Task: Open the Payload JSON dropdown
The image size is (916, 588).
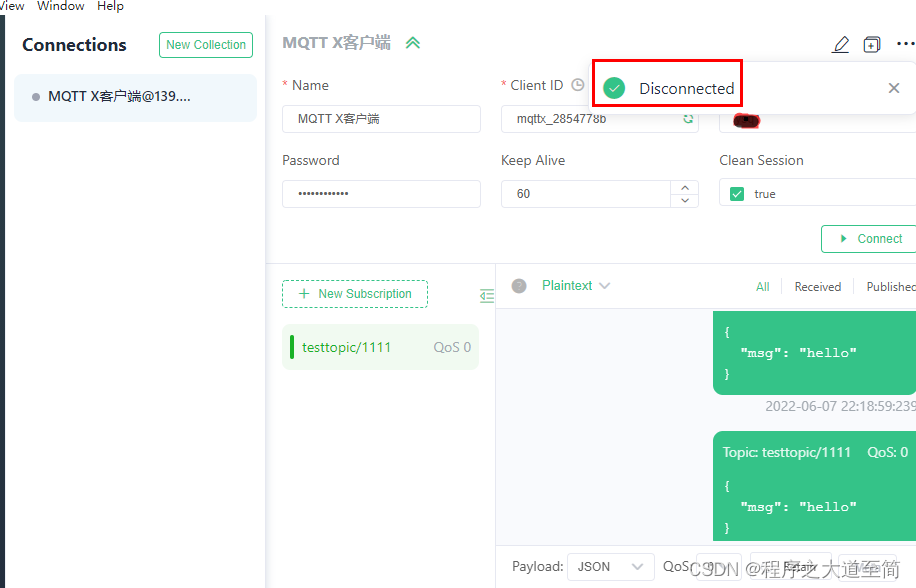Action: [x=610, y=566]
